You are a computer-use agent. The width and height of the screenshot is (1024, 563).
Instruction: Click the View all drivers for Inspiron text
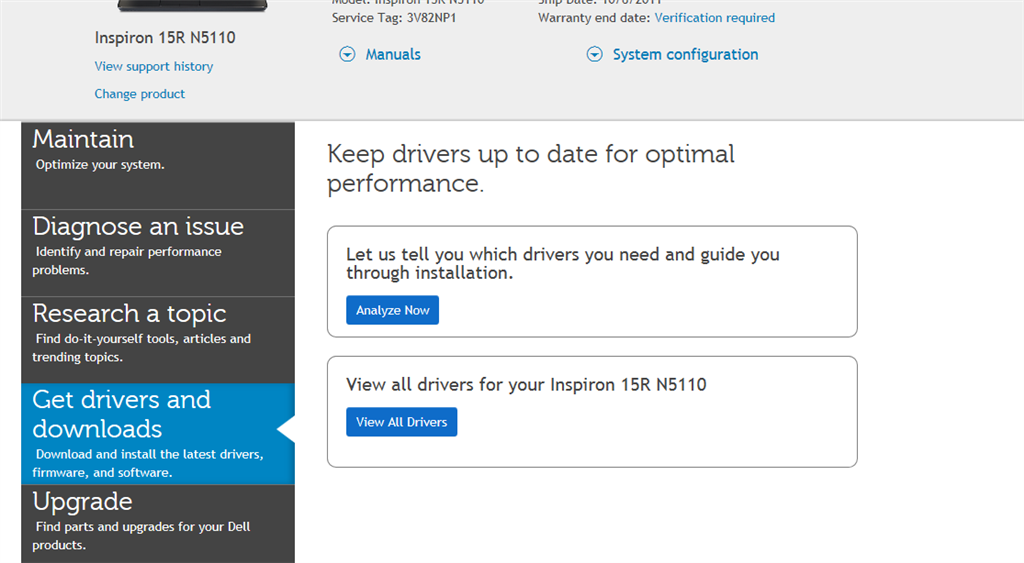[x=526, y=385]
